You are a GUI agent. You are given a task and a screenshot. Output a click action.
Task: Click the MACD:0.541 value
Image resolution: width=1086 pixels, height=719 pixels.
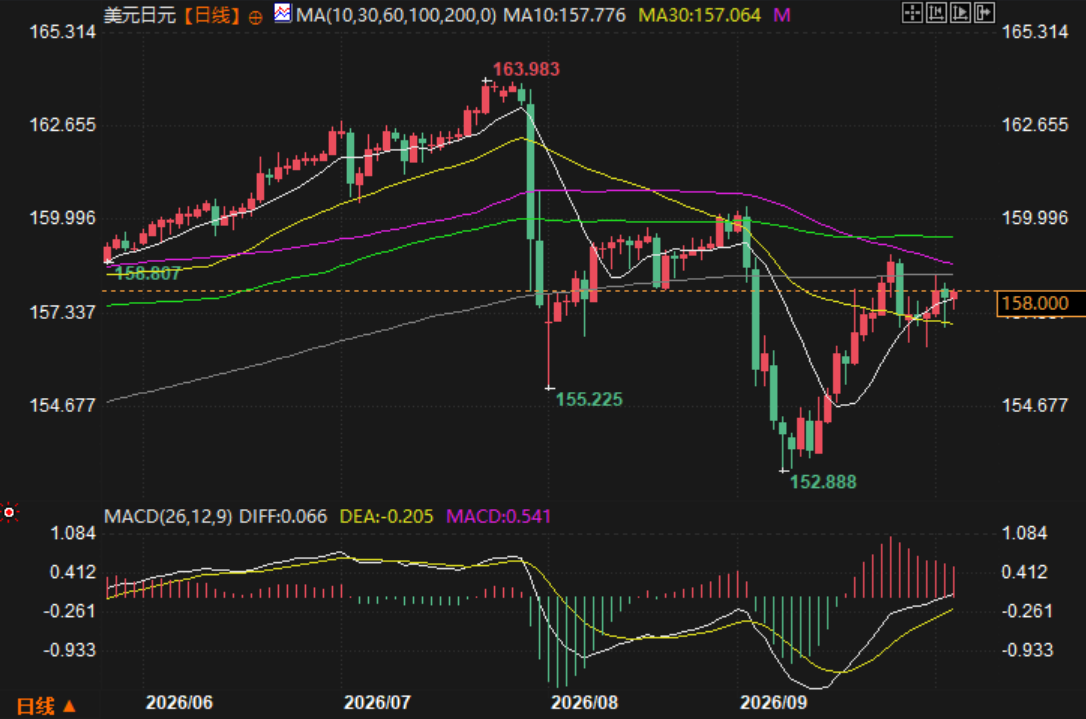[499, 517]
